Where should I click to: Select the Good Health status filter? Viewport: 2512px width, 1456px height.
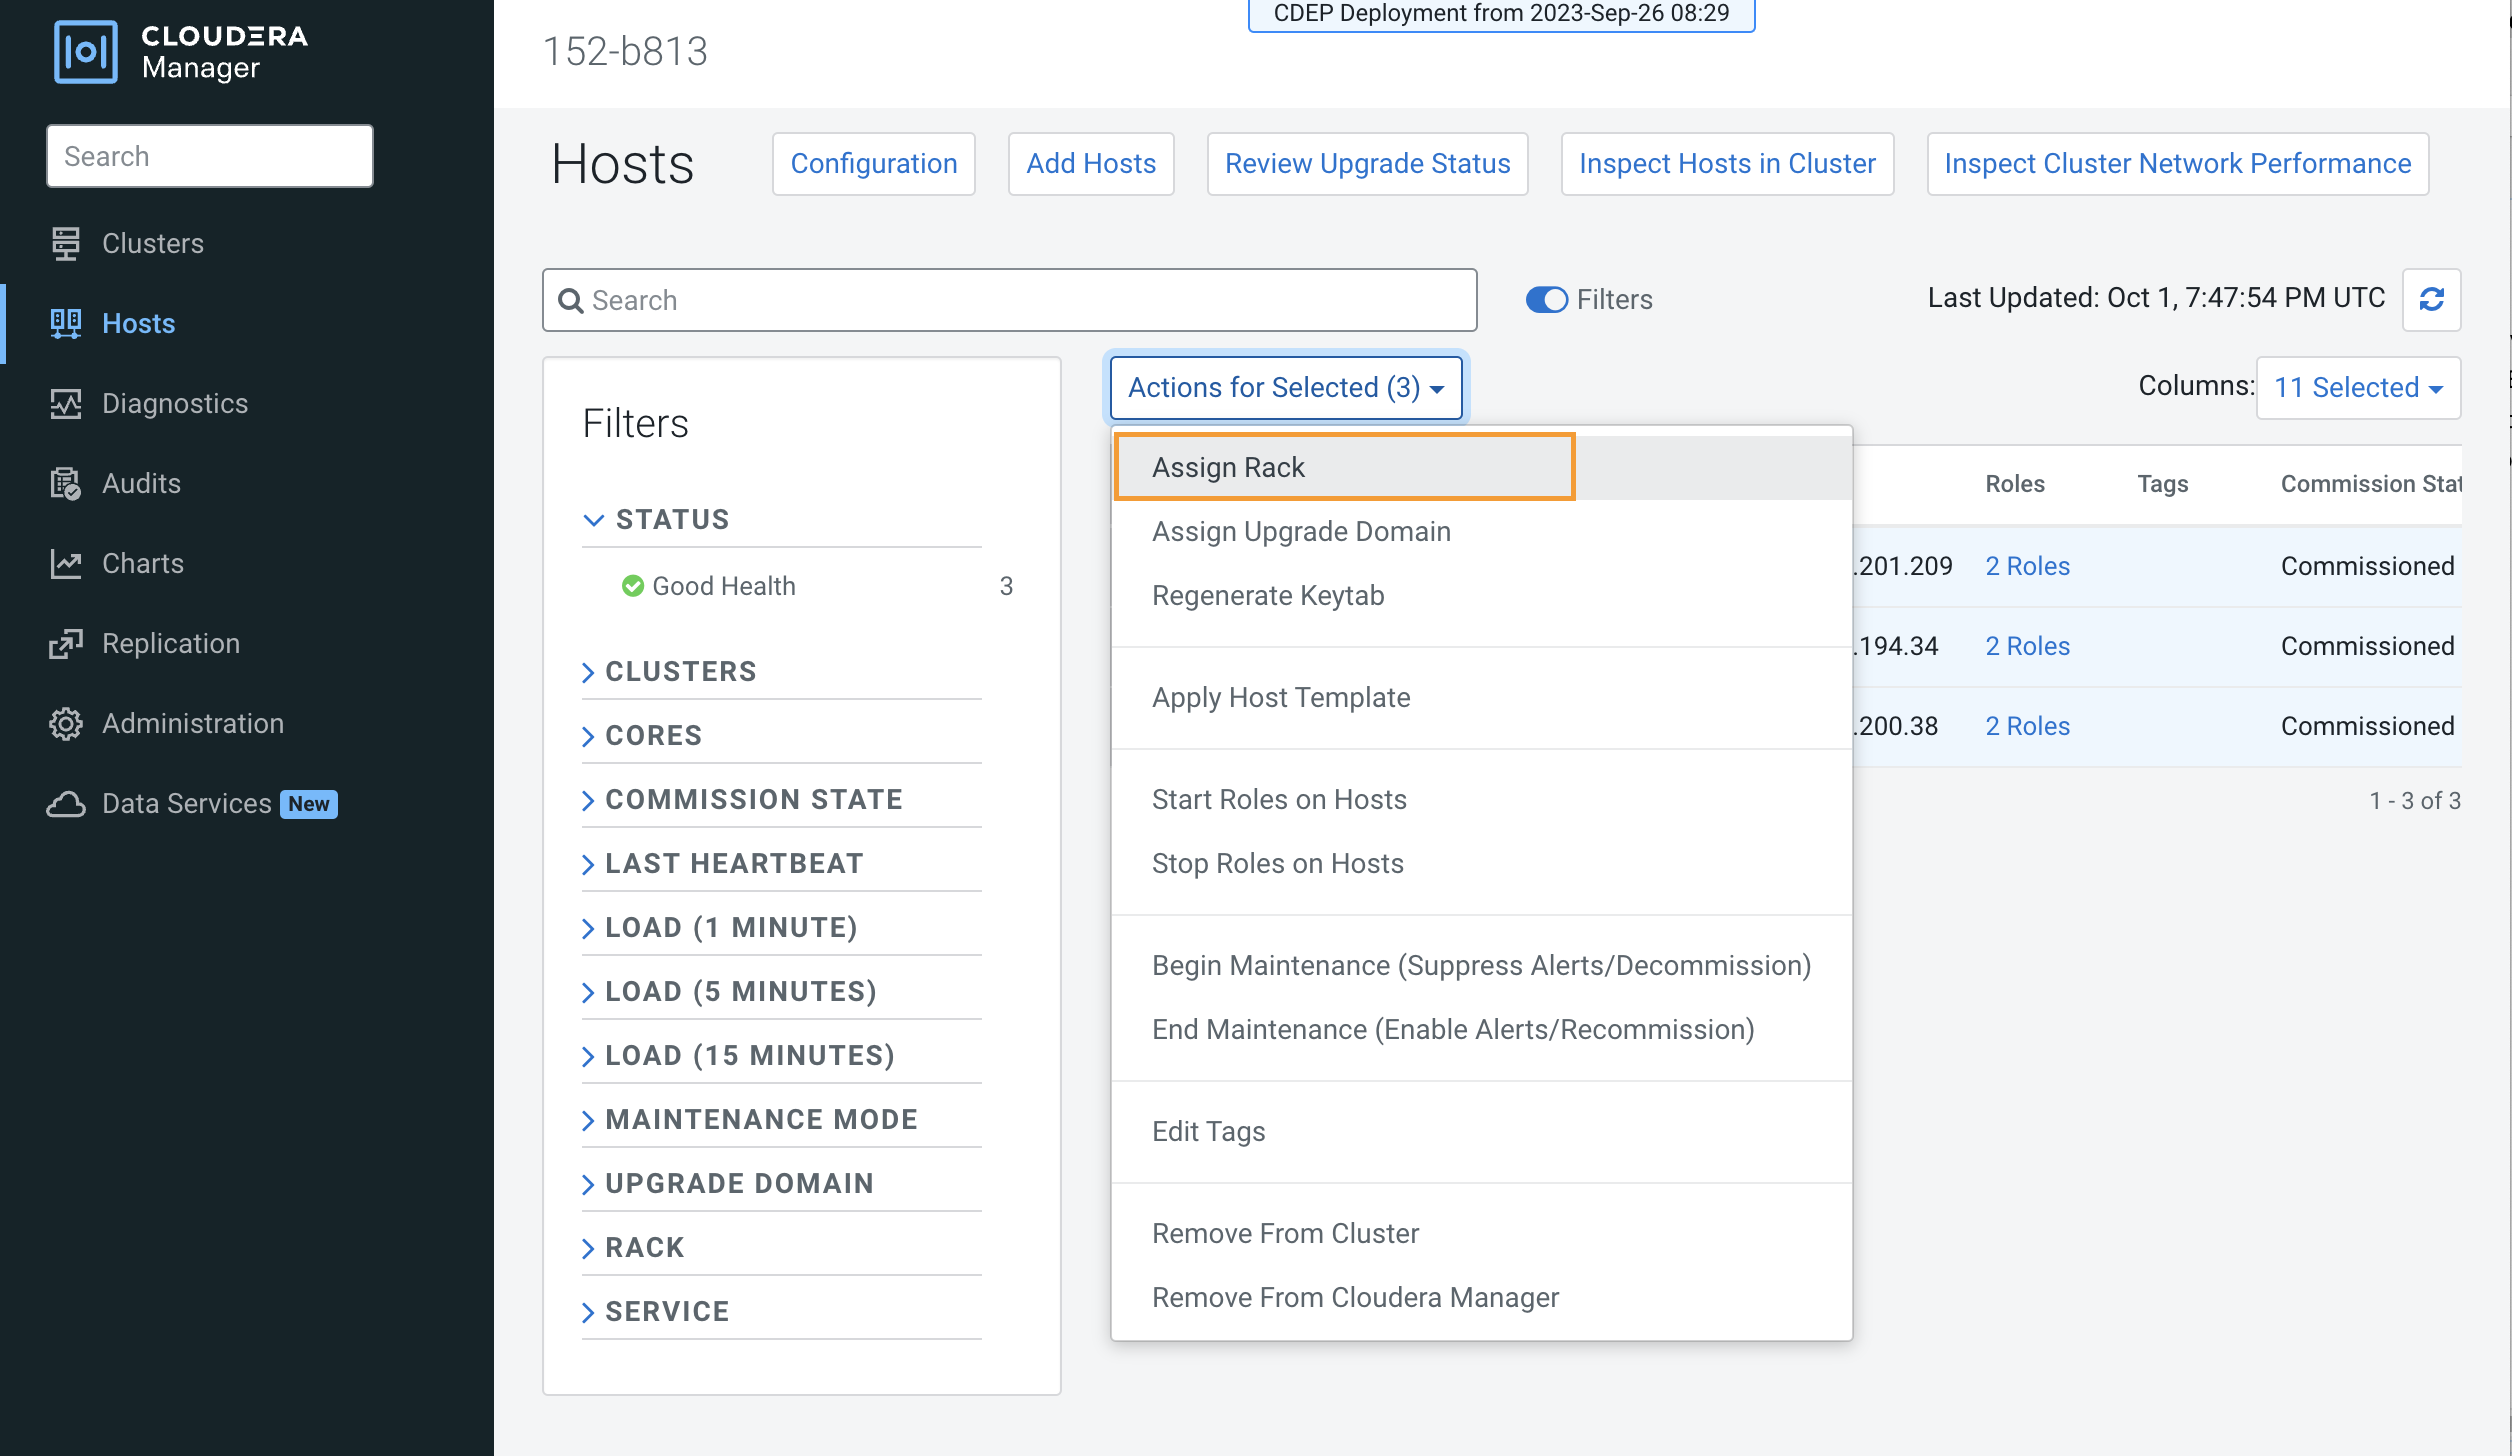coord(723,586)
